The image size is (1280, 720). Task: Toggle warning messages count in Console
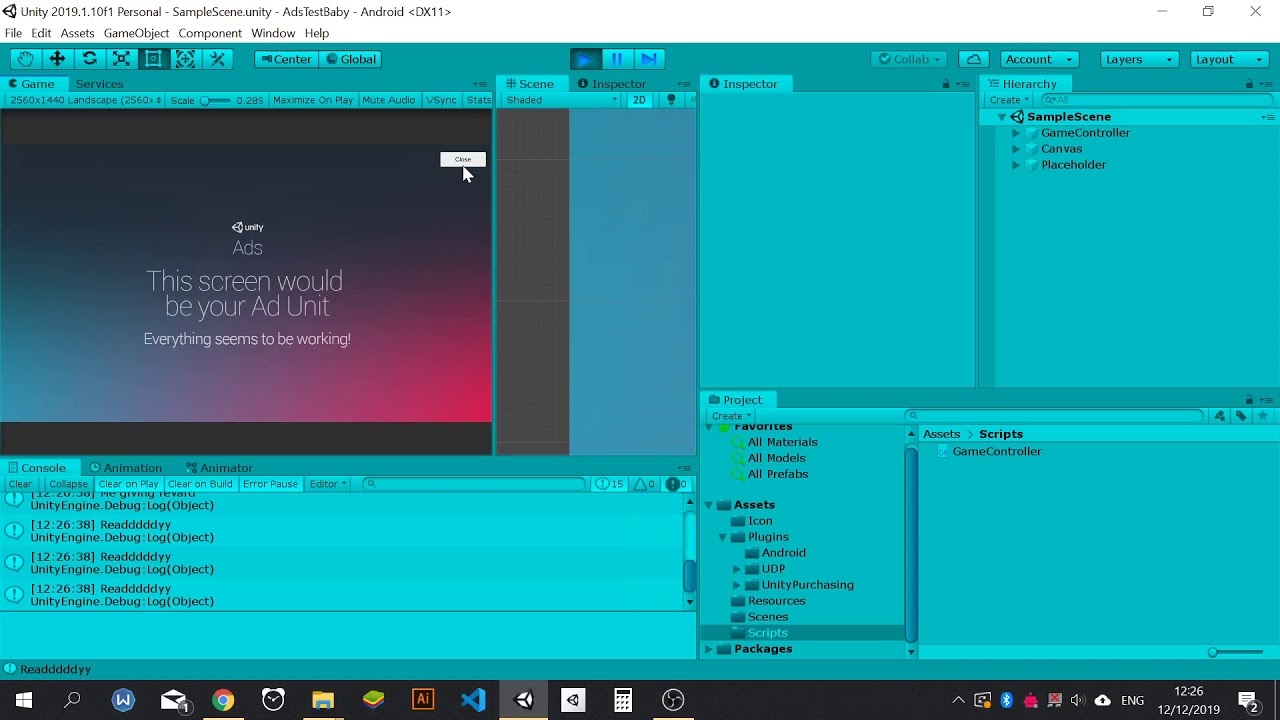tap(644, 484)
